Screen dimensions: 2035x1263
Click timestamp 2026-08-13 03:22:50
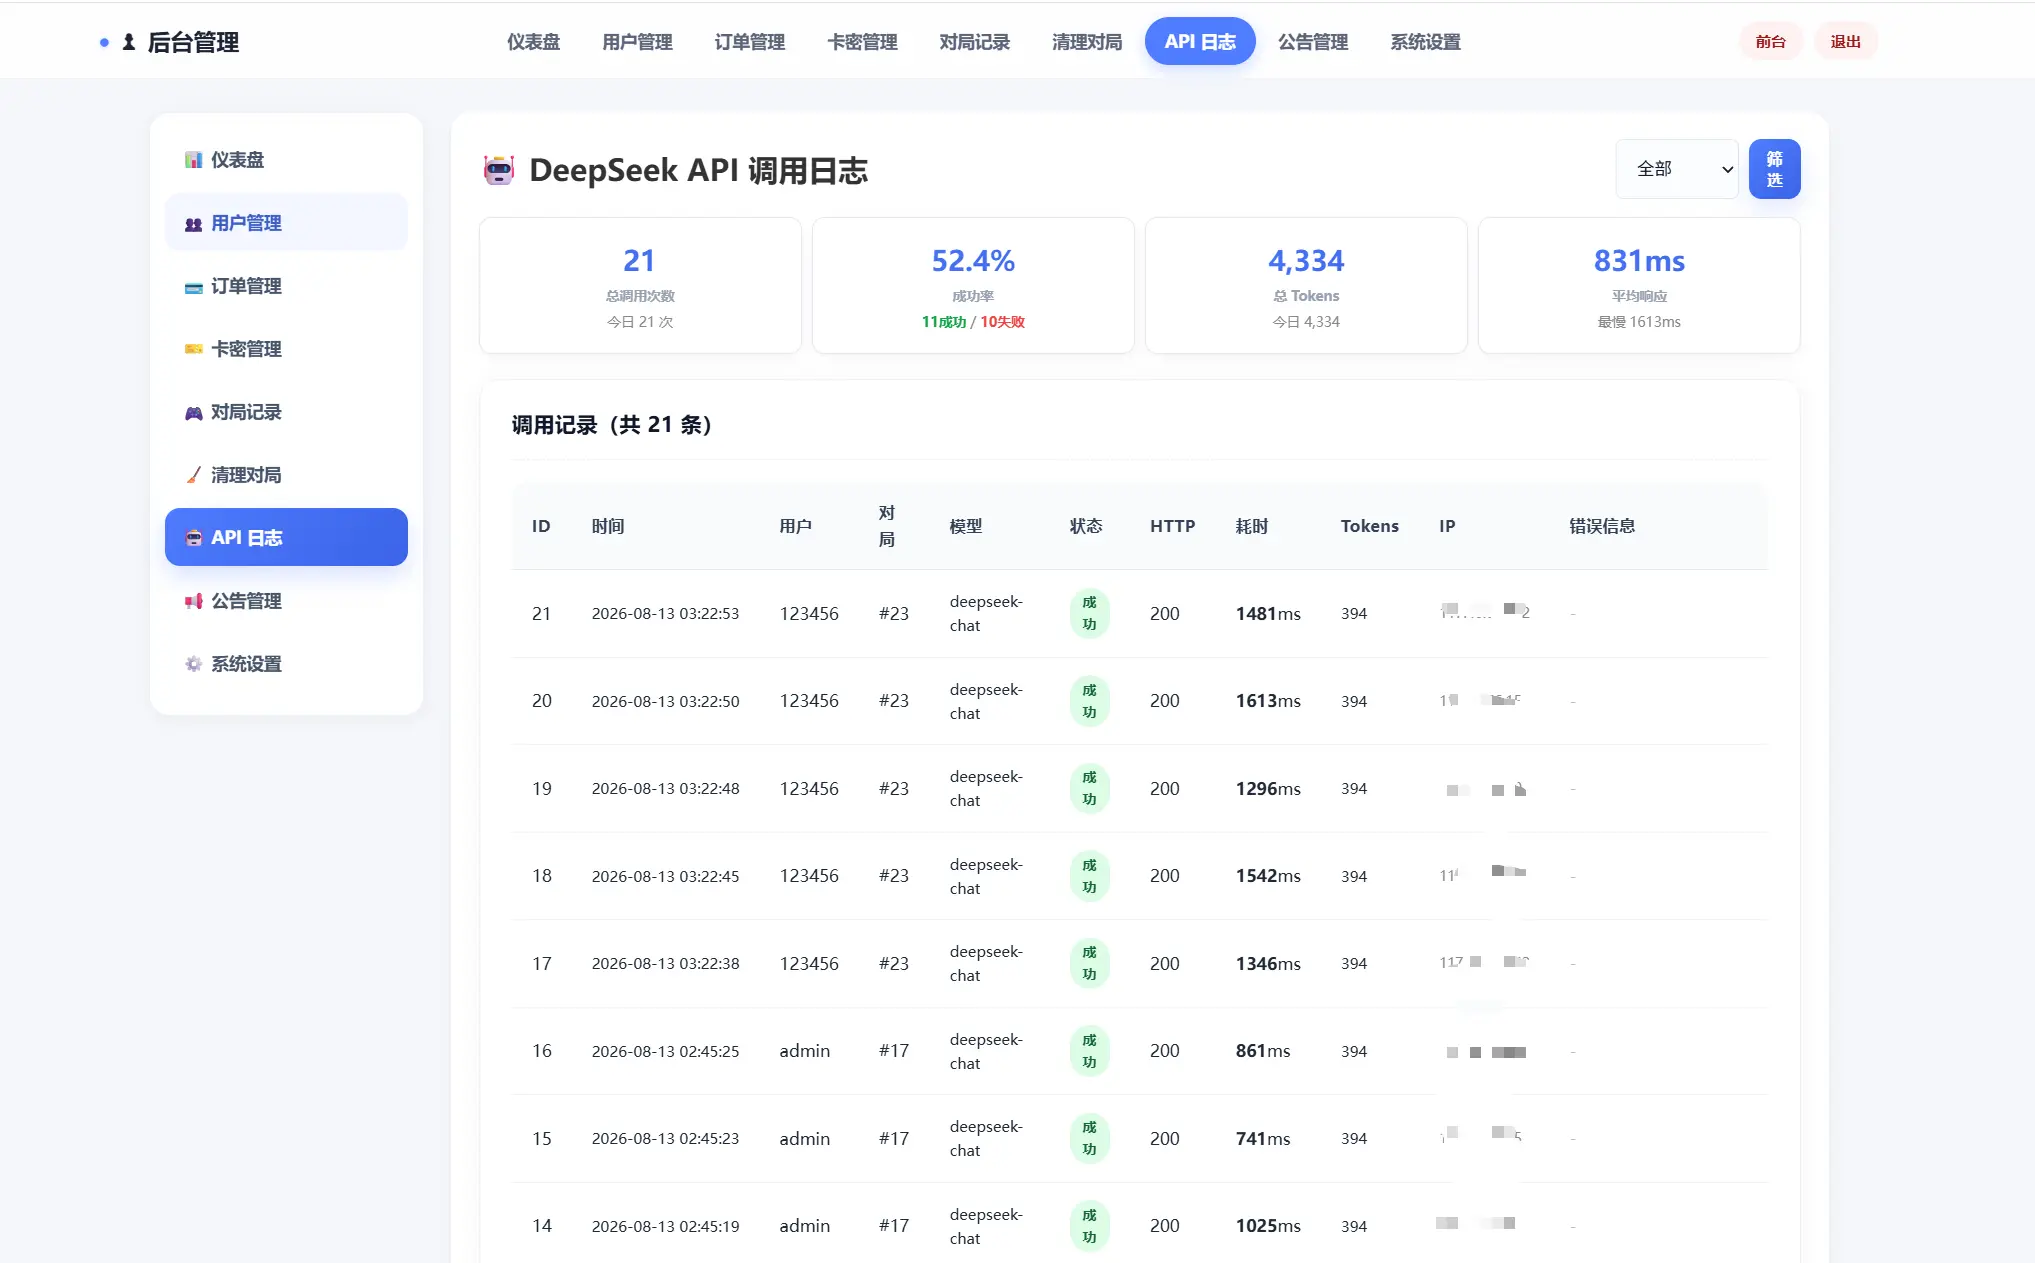665,701
